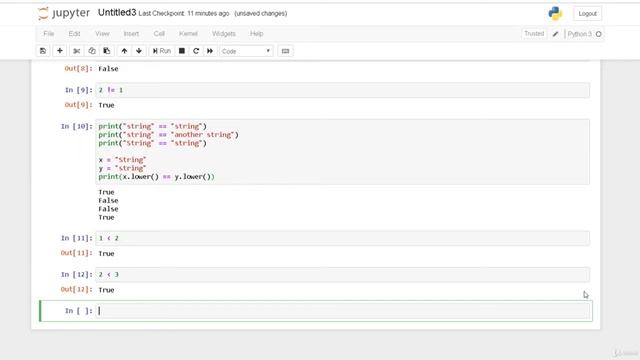The width and height of the screenshot is (640, 360).
Task: Click the Jupyter logo
Action: (x=64, y=13)
